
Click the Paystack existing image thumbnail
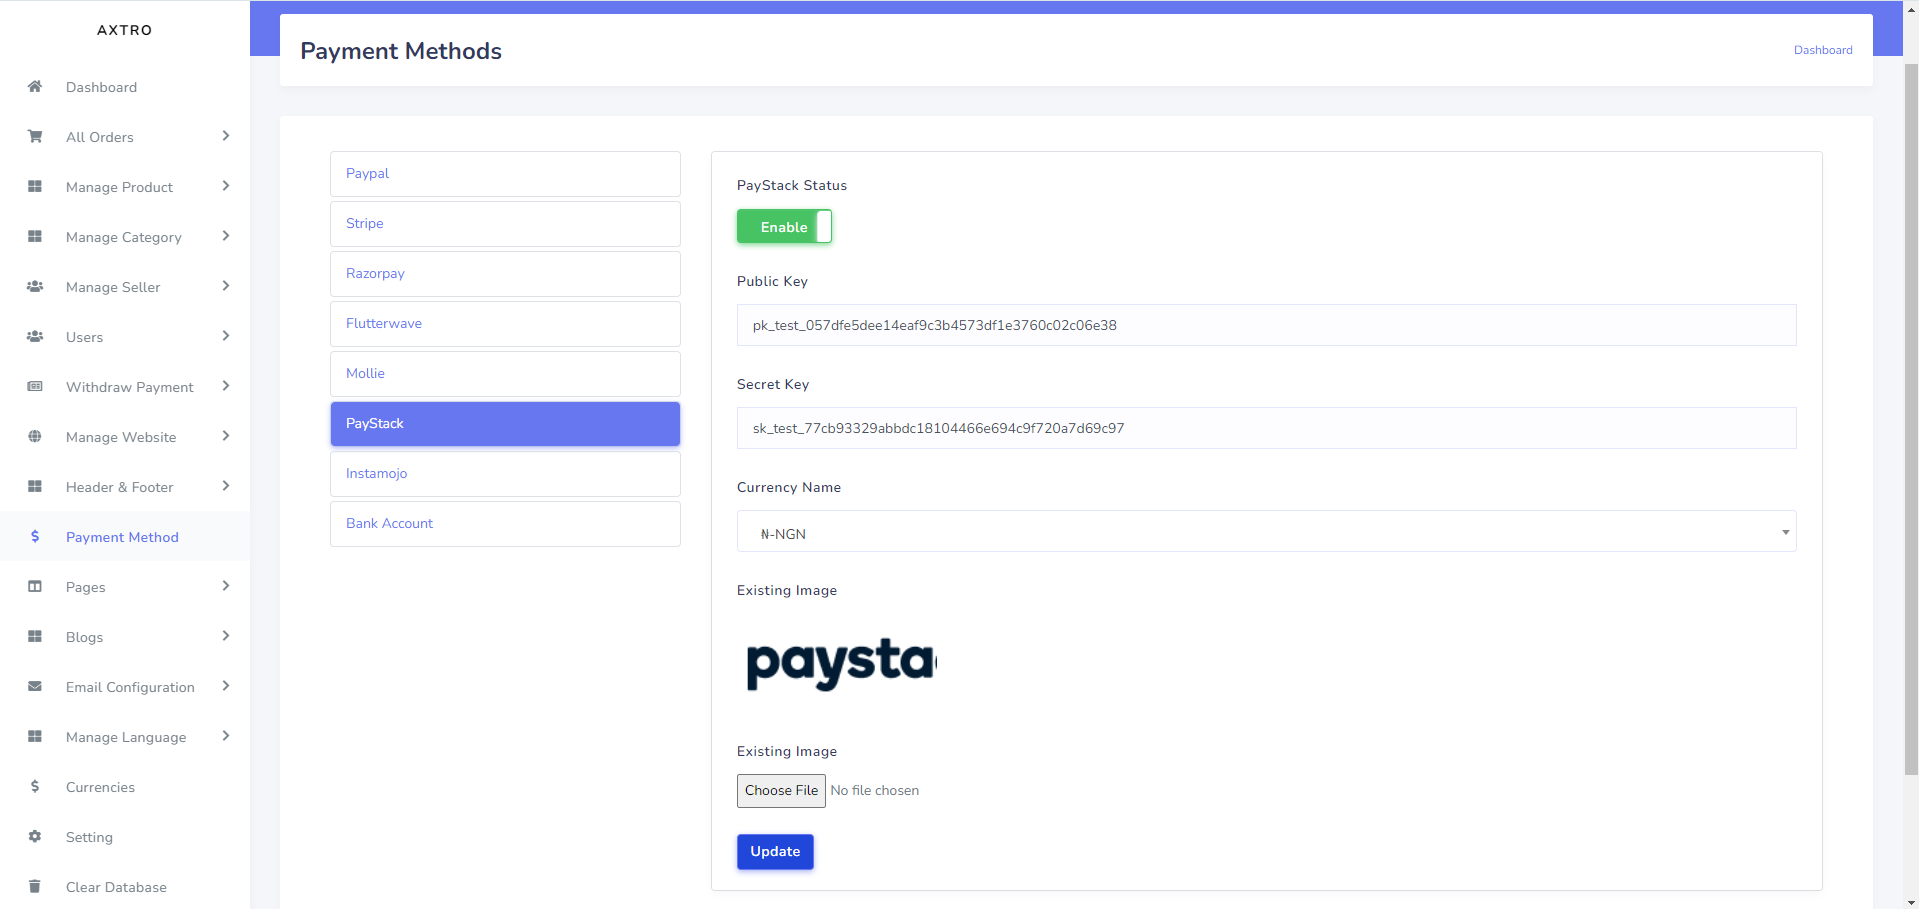[x=841, y=663]
